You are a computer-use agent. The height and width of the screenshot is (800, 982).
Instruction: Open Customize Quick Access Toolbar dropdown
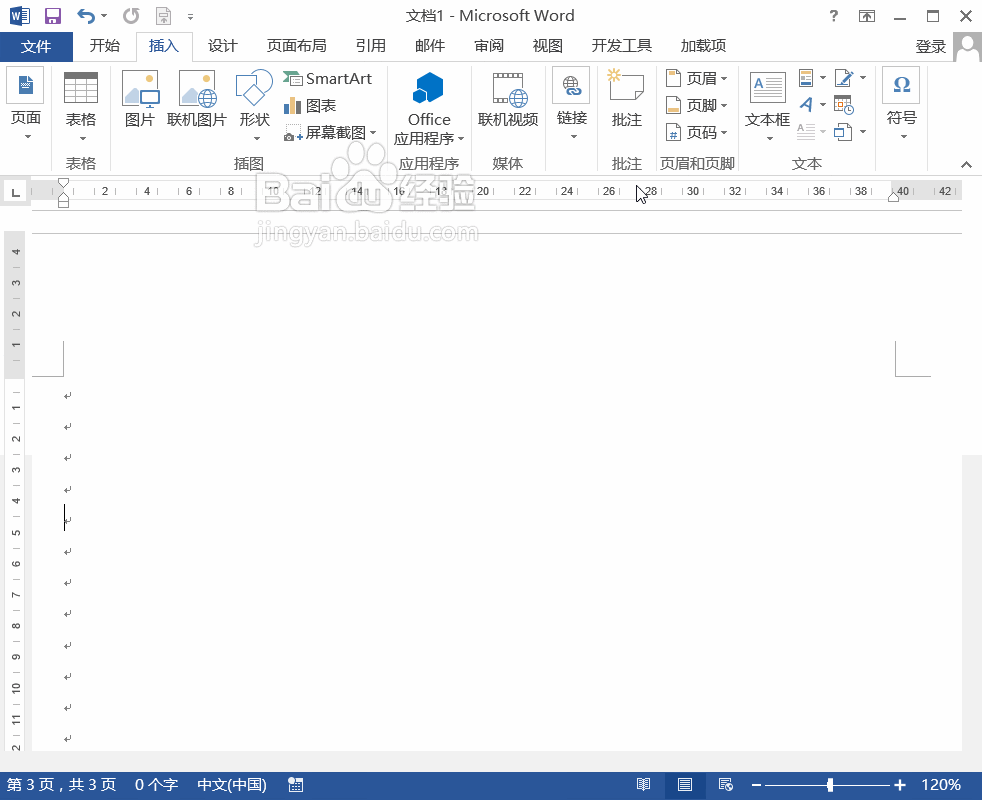tap(190, 16)
